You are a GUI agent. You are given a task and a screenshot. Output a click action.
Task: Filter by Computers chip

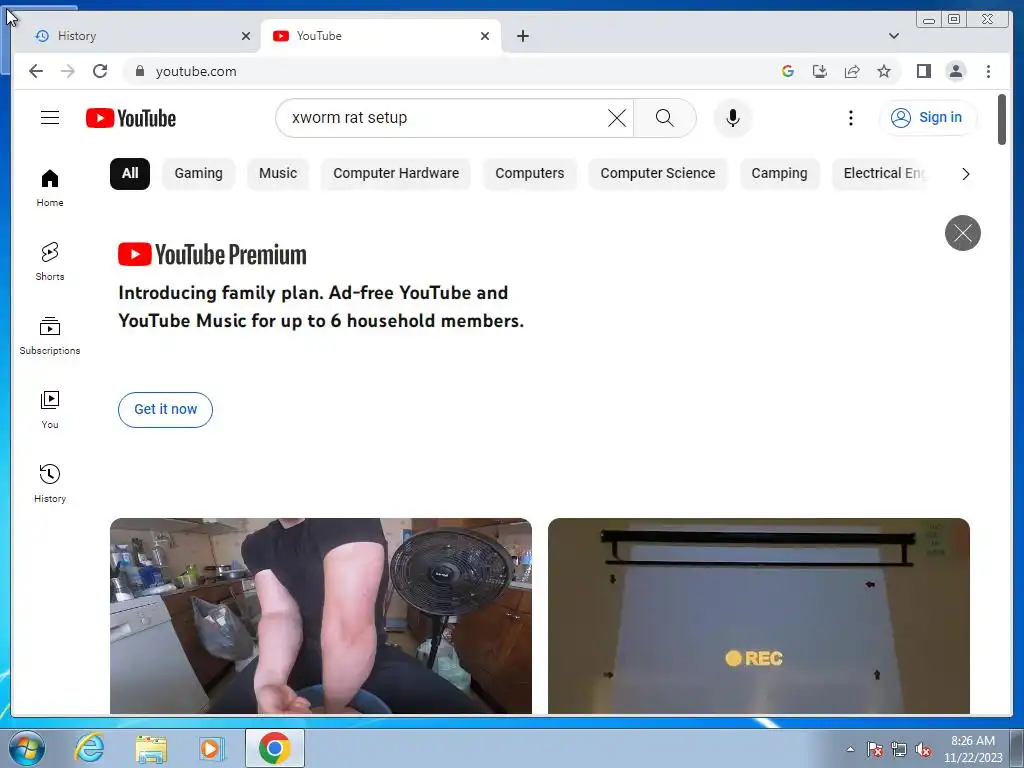pyautogui.click(x=530, y=174)
